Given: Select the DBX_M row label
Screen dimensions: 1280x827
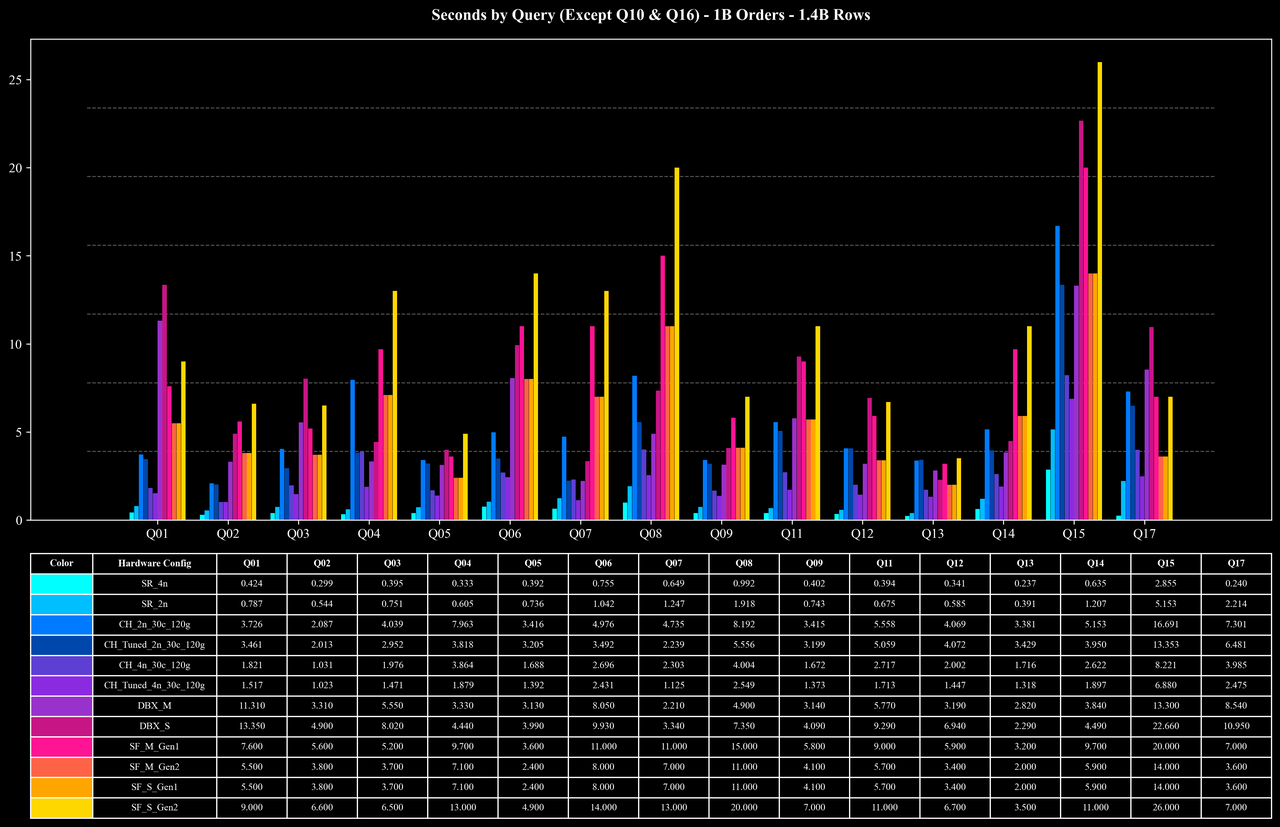Looking at the screenshot, I should [154, 705].
